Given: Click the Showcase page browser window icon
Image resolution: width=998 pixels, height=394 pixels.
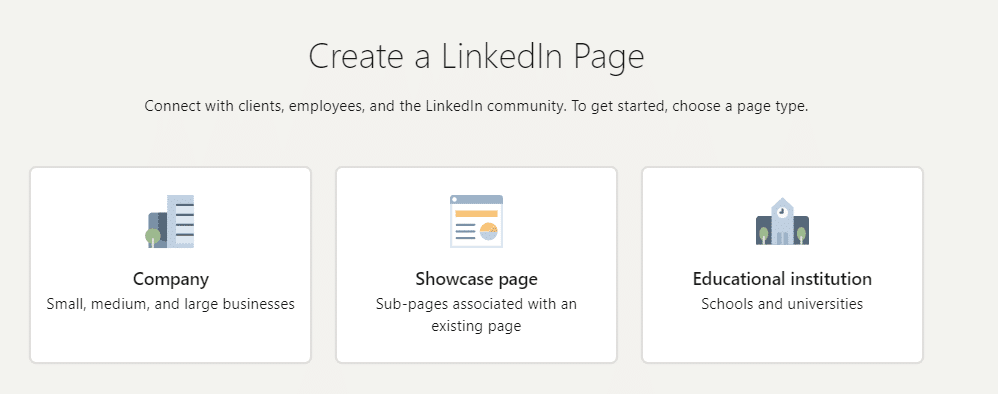Looking at the screenshot, I should (476, 221).
